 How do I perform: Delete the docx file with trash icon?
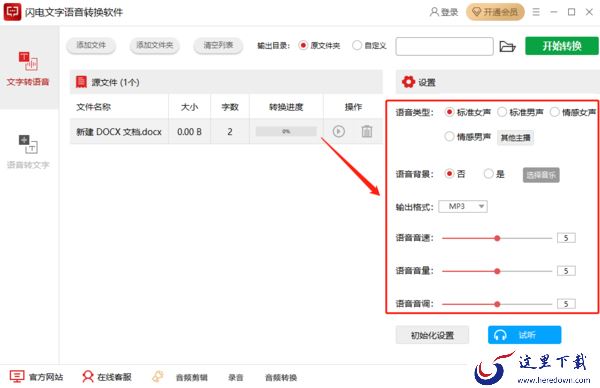click(x=367, y=131)
